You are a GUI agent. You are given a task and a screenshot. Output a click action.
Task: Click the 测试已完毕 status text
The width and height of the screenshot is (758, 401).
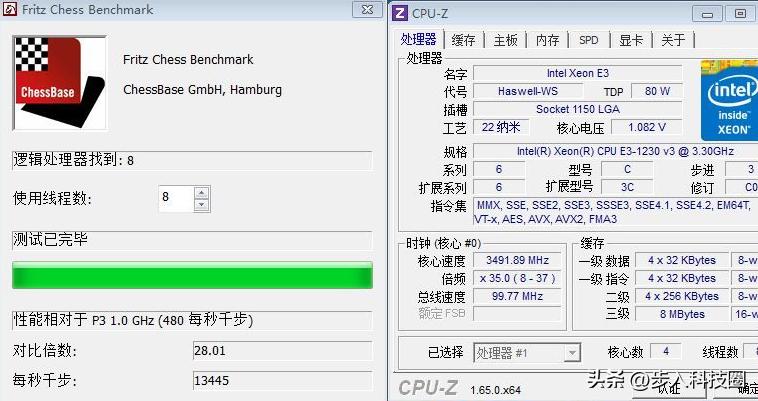(x=50, y=240)
